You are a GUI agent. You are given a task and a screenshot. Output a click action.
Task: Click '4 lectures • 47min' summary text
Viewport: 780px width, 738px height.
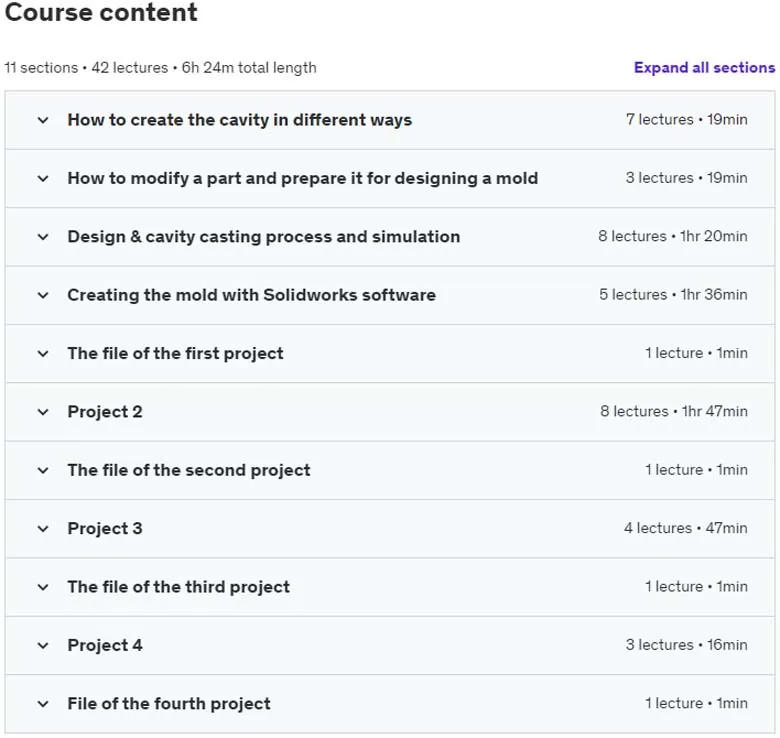click(685, 528)
